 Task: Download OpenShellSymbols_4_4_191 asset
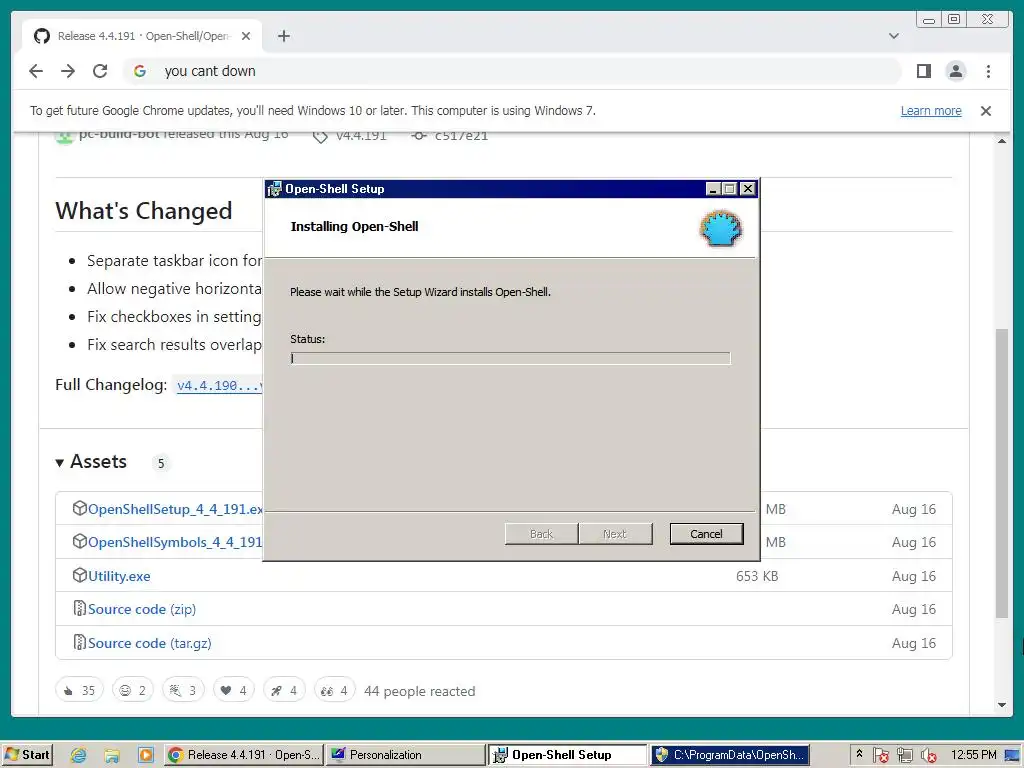(x=175, y=542)
